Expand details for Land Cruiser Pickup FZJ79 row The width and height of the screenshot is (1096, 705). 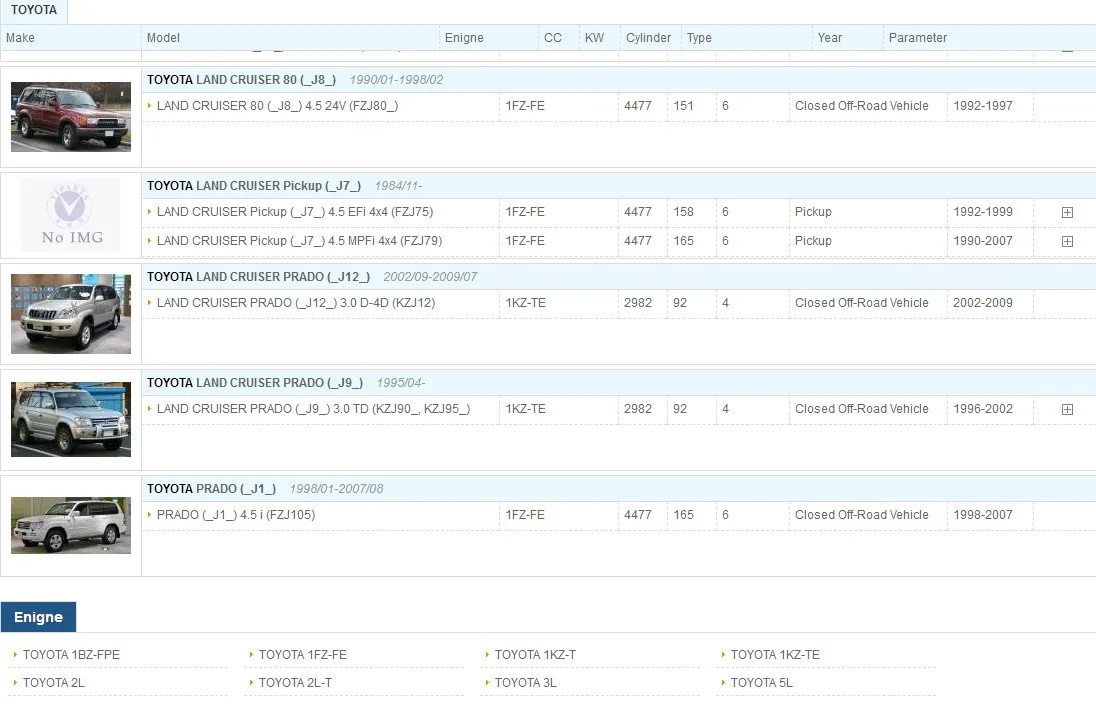[x=1067, y=241]
